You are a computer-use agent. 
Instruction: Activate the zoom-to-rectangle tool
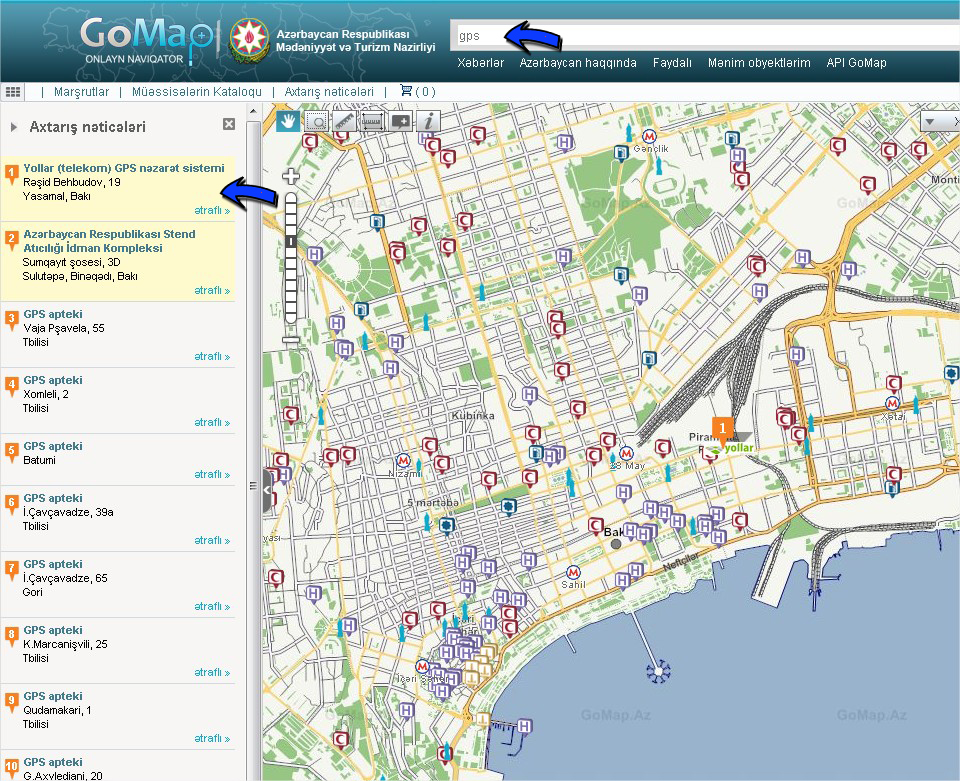pyautogui.click(x=317, y=121)
